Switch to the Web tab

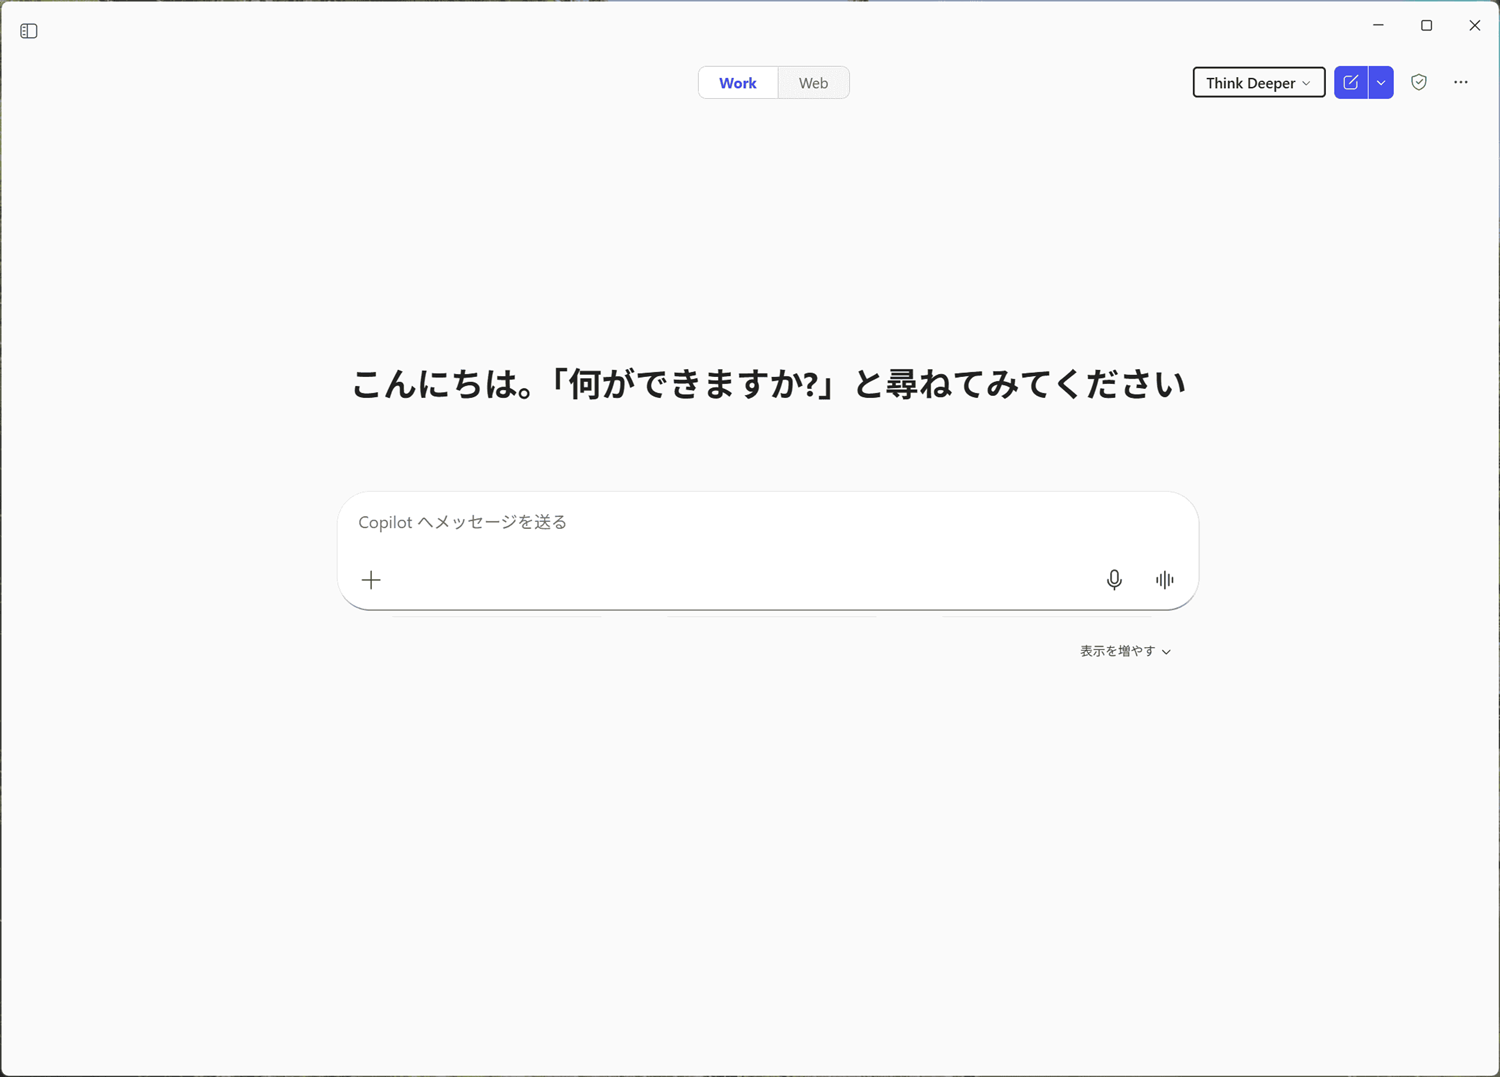coord(813,83)
